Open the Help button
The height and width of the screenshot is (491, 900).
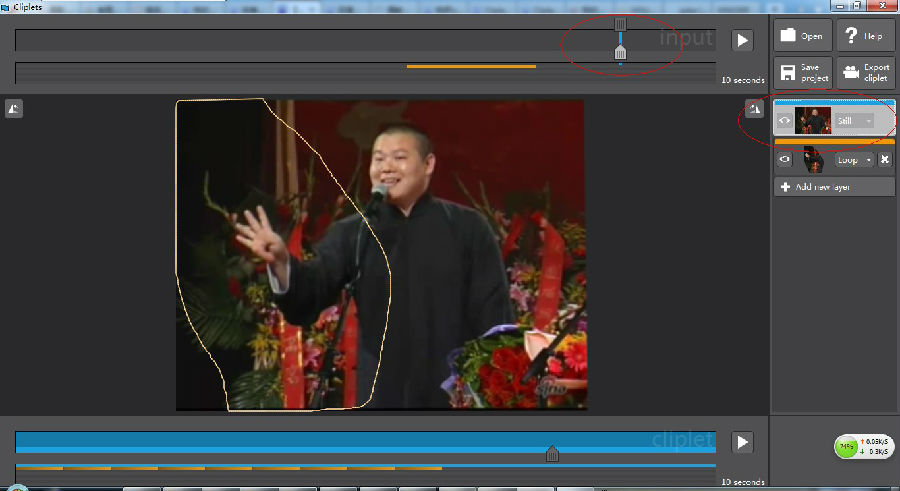[x=865, y=36]
